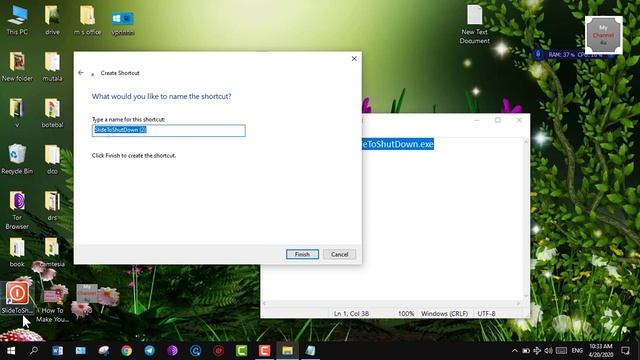This screenshot has width=640, height=360.
Task: Click UTF-8 encoding in Notepad status bar
Action: [x=487, y=313]
